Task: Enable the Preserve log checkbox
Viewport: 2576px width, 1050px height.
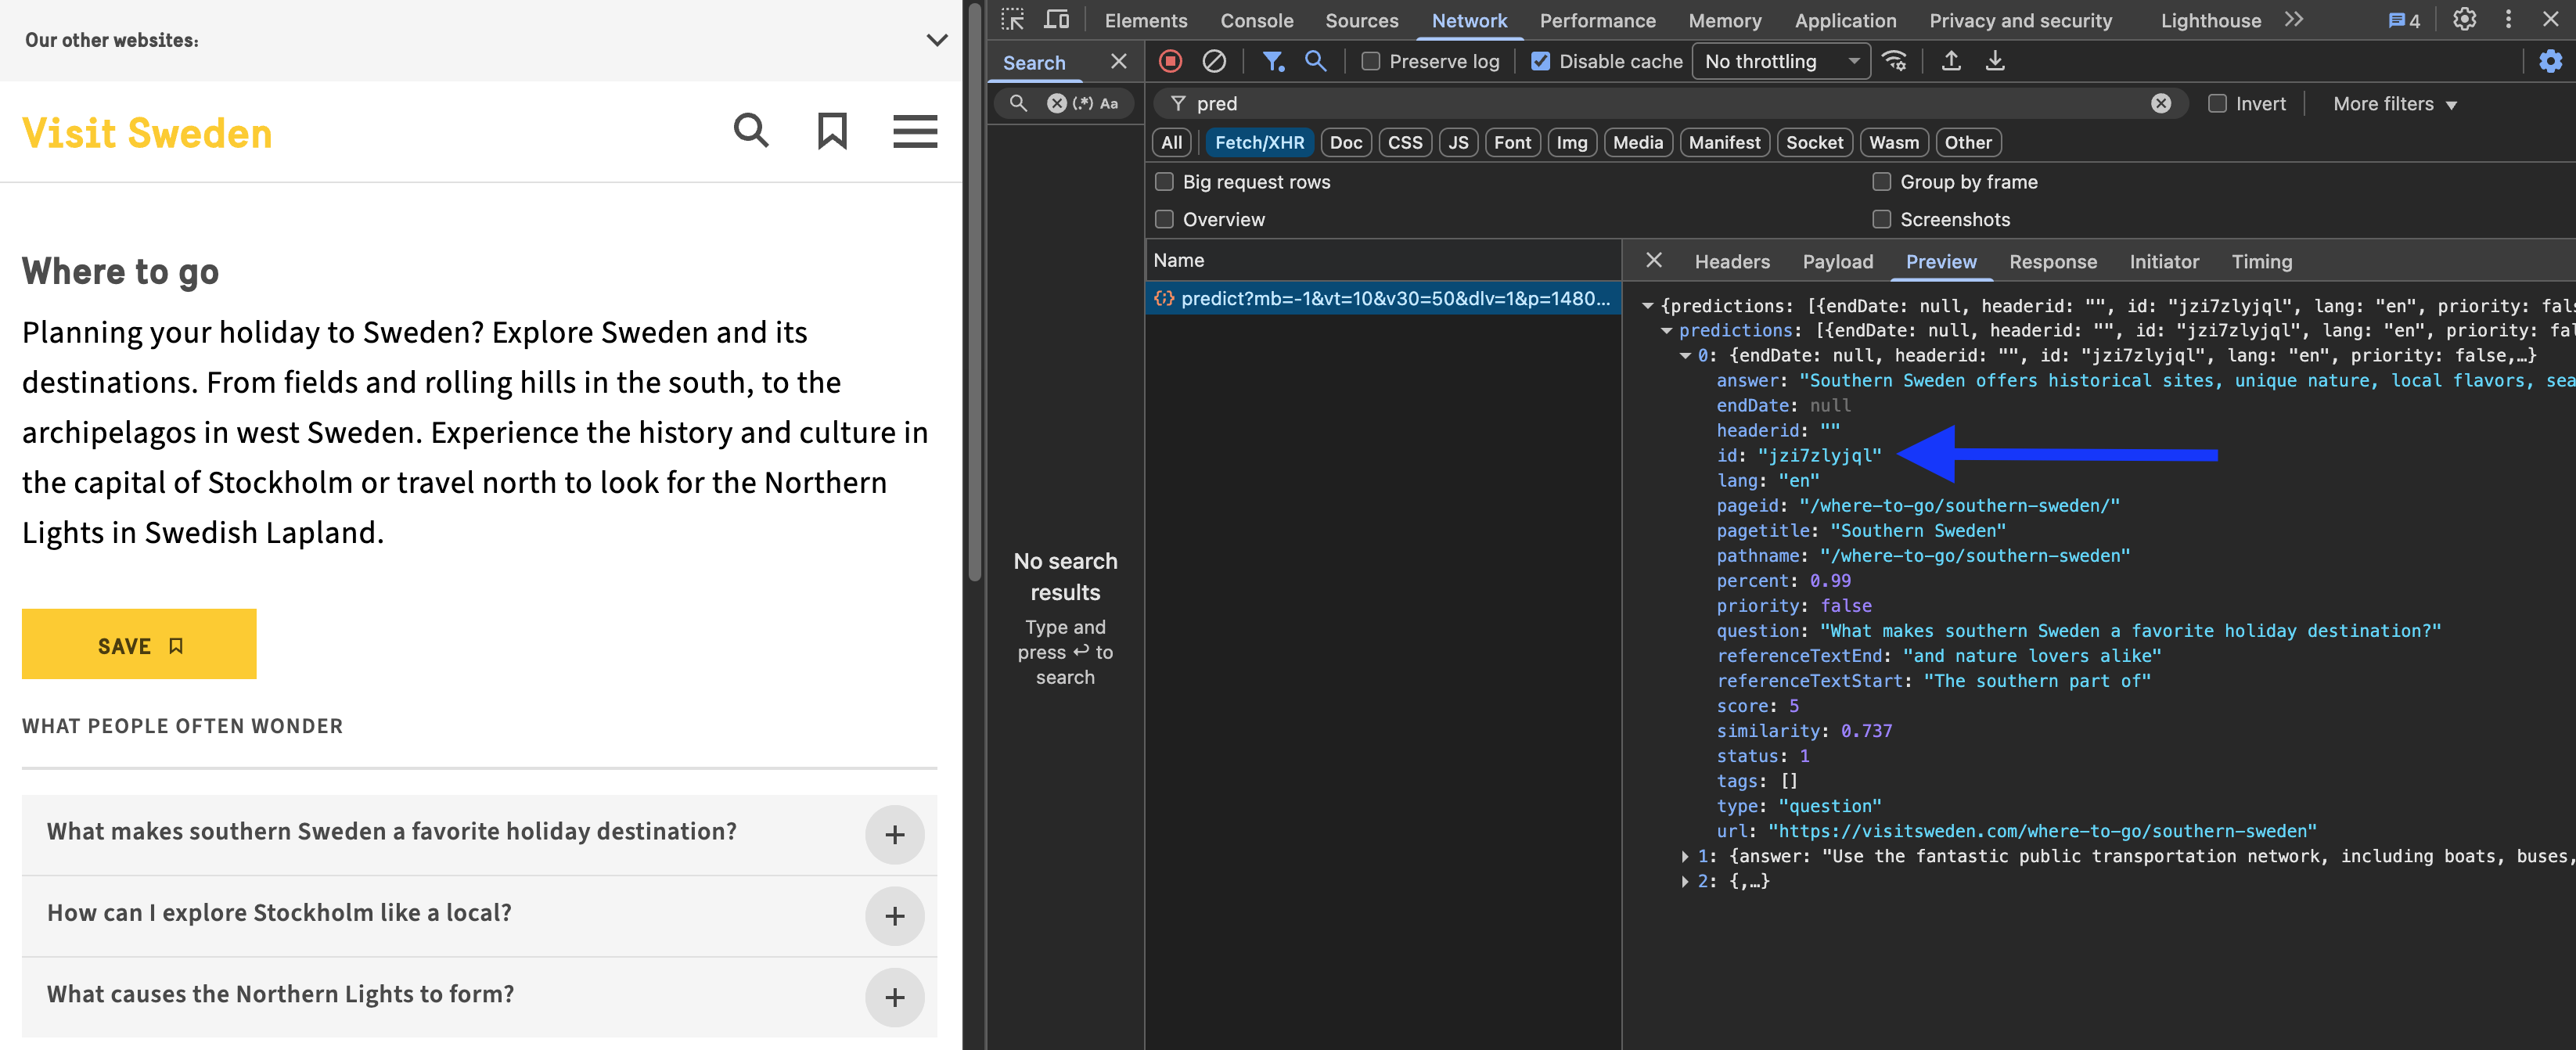Action: (1371, 62)
